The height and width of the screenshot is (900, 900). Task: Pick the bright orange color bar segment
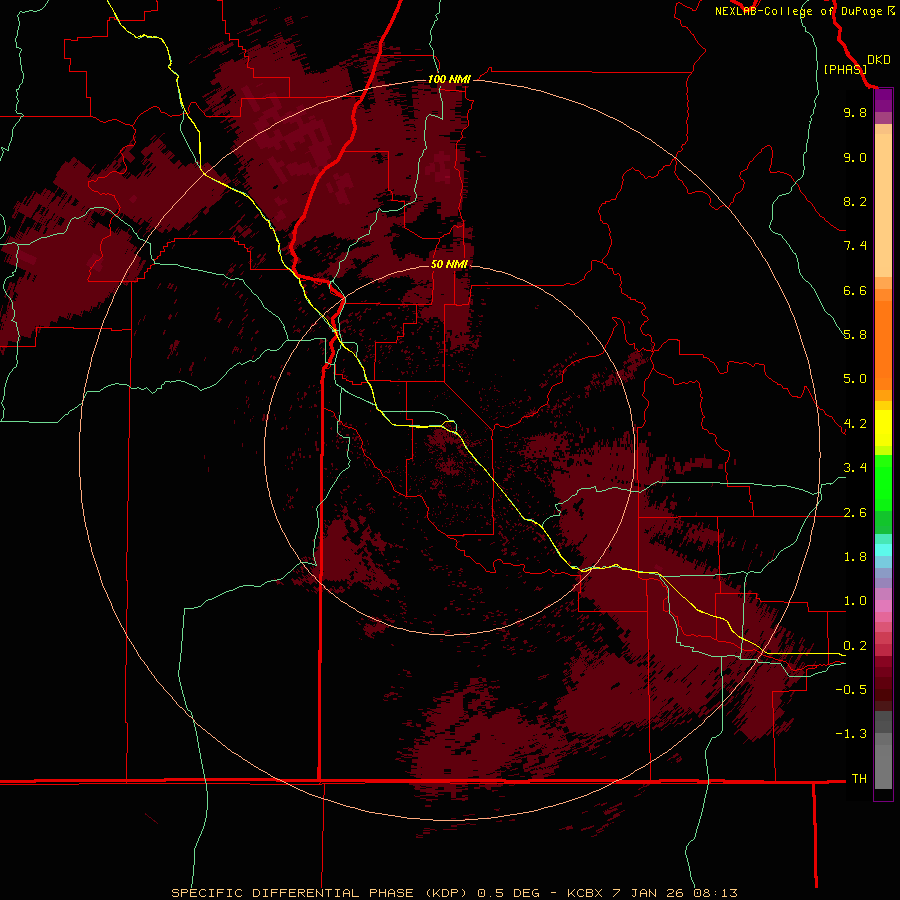(883, 346)
